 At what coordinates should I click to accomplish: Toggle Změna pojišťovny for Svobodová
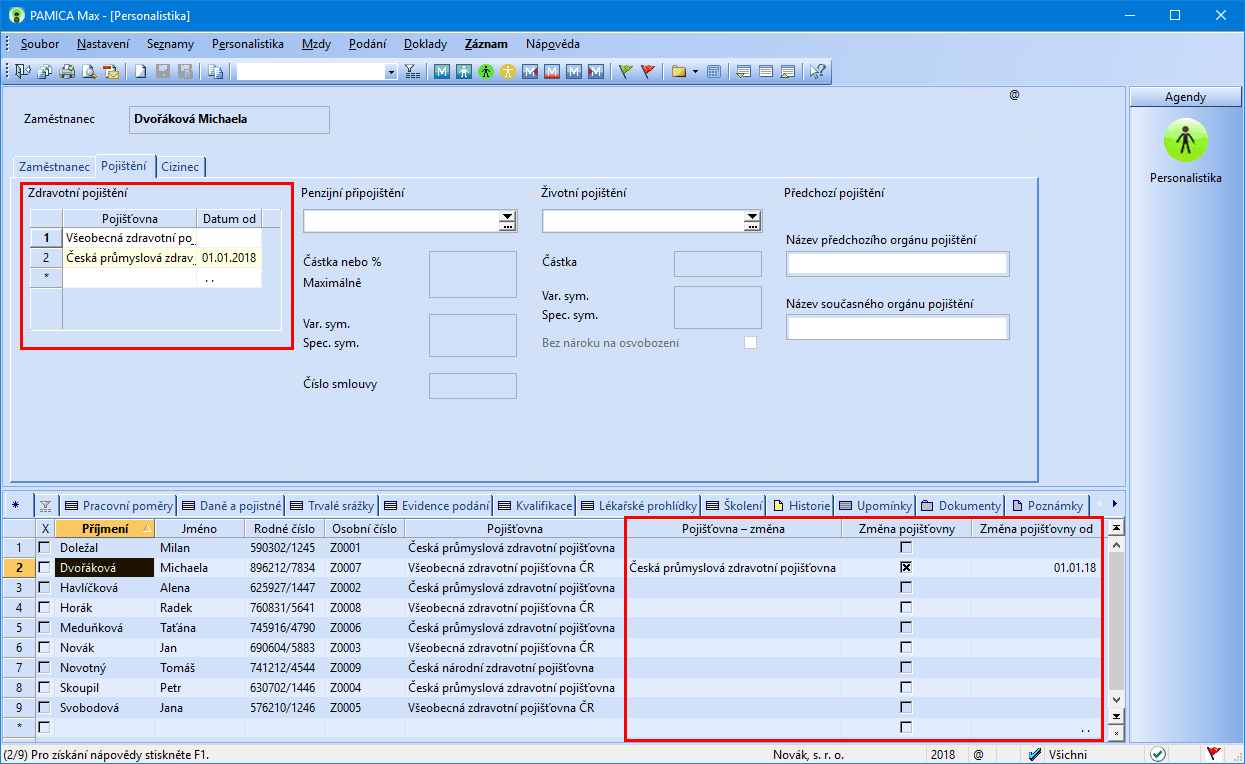pos(906,707)
